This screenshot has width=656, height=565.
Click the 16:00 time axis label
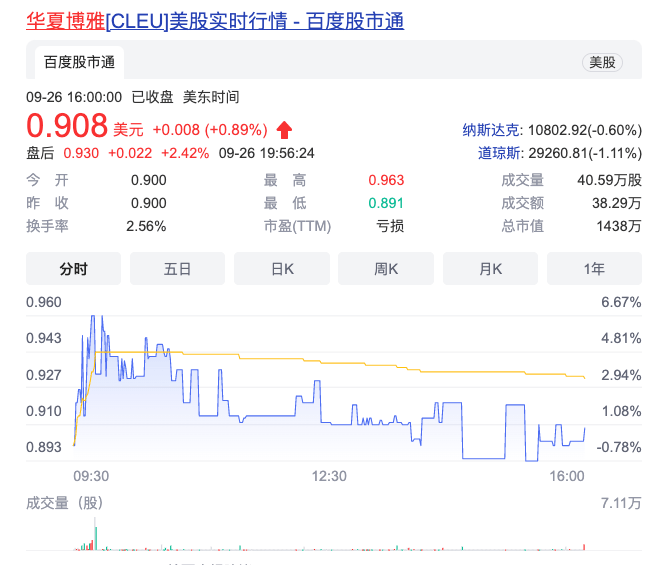pyautogui.click(x=567, y=476)
